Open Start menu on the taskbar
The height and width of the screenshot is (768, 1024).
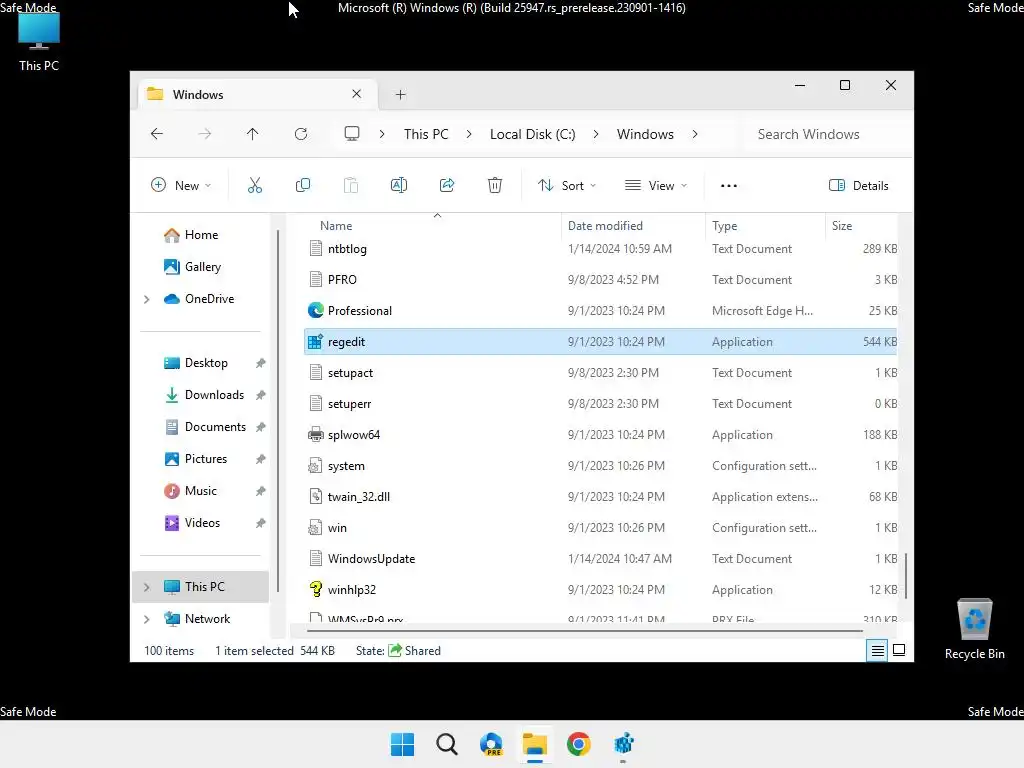402,744
